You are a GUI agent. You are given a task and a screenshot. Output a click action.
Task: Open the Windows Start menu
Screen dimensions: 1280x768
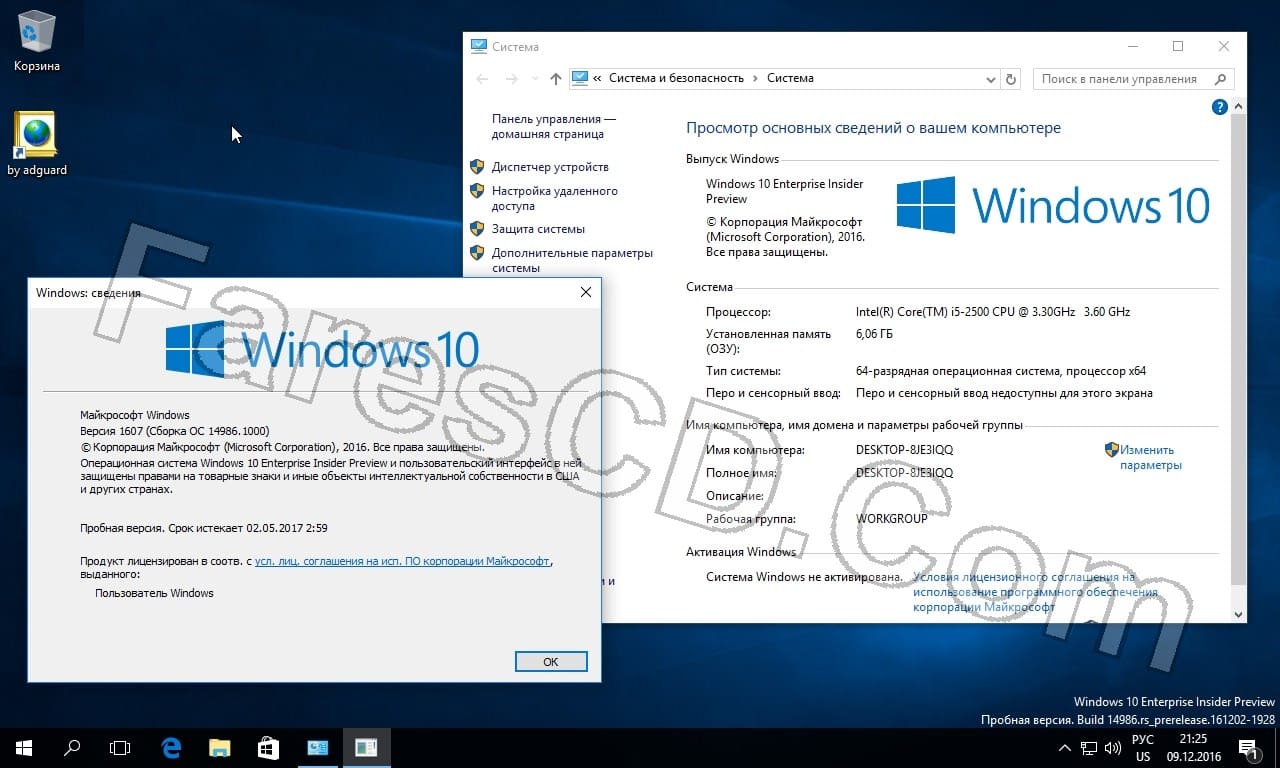click(x=24, y=747)
